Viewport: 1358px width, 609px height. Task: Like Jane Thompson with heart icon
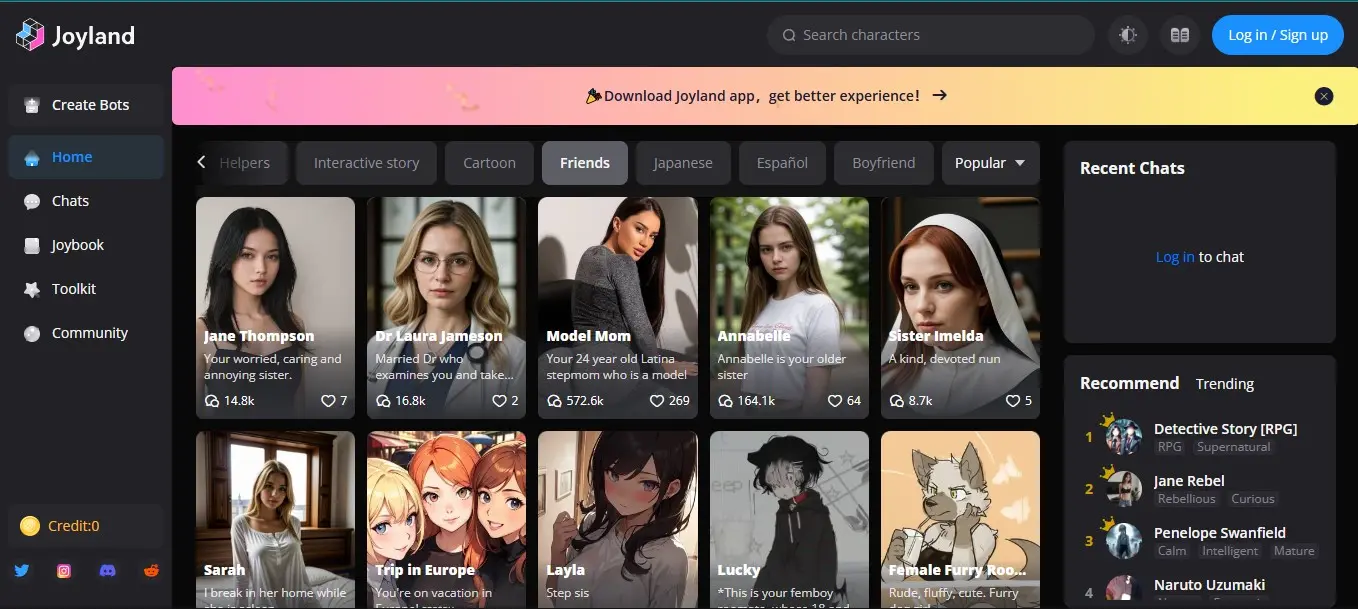pyautogui.click(x=327, y=401)
